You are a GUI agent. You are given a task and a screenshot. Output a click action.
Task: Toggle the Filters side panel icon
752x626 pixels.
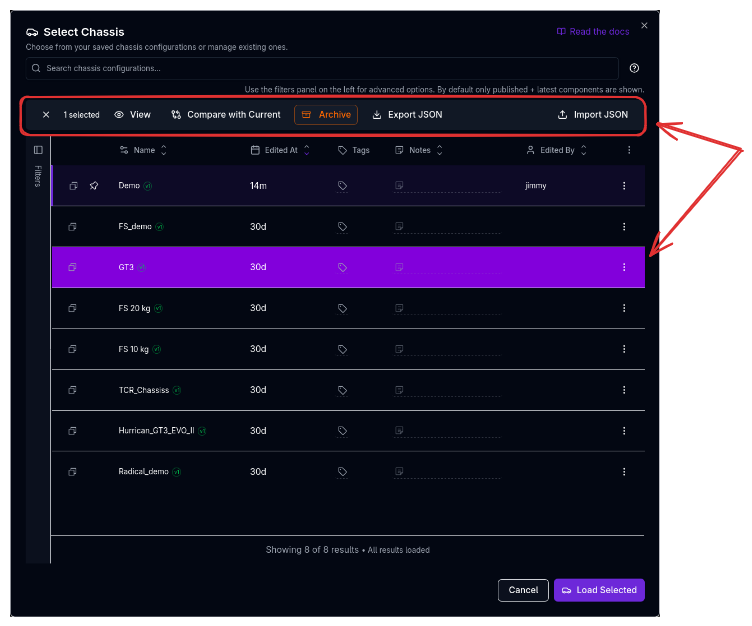pyautogui.click(x=38, y=150)
